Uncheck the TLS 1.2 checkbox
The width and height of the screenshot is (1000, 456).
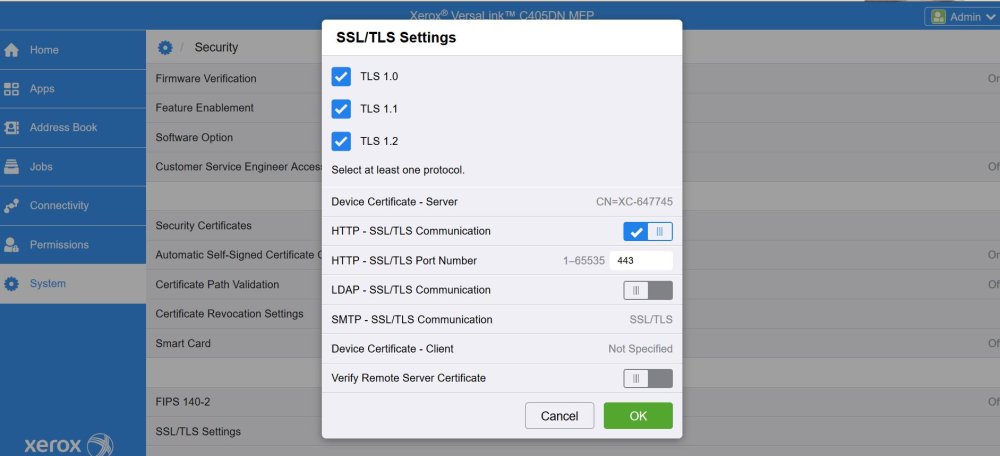[x=341, y=141]
